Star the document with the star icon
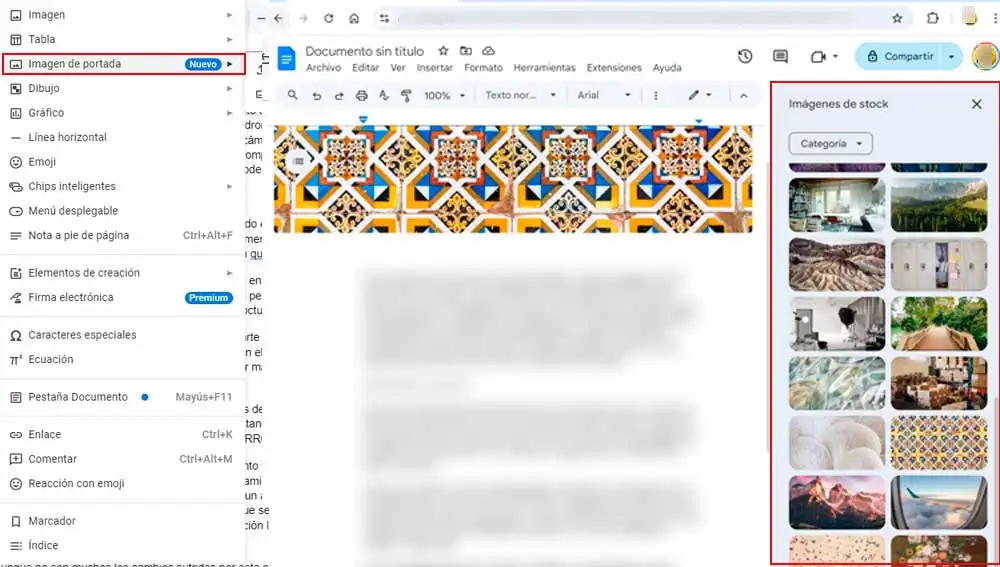Screen dimensions: 1000x567 tap(443, 51)
